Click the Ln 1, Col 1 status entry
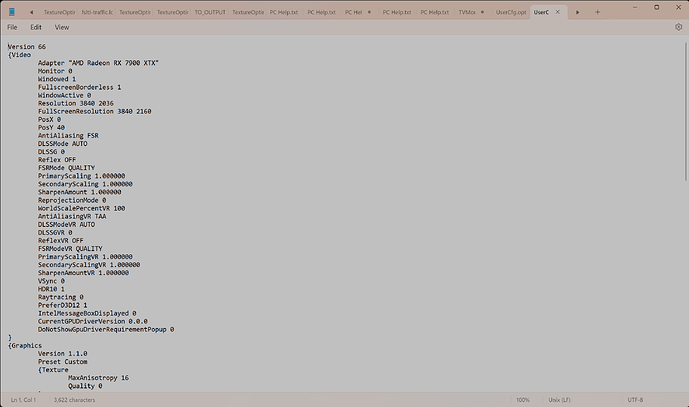 (23, 400)
